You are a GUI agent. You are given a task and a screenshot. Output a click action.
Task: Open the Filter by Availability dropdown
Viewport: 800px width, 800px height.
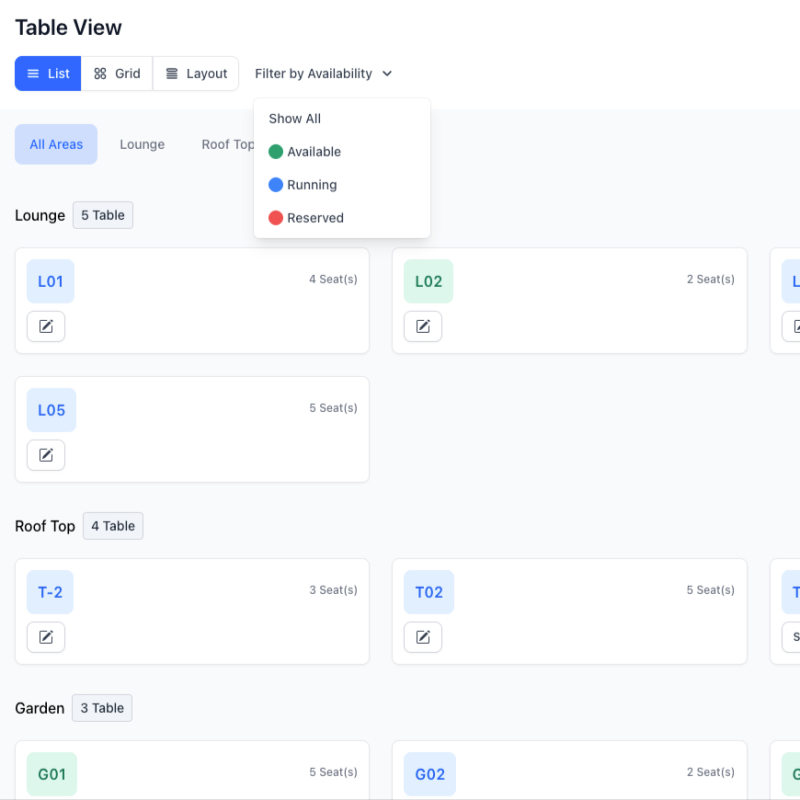[x=323, y=73]
